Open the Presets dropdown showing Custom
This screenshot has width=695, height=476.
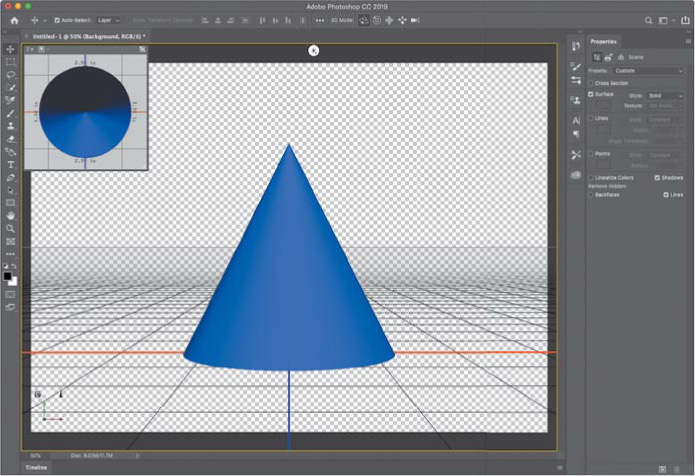[649, 71]
